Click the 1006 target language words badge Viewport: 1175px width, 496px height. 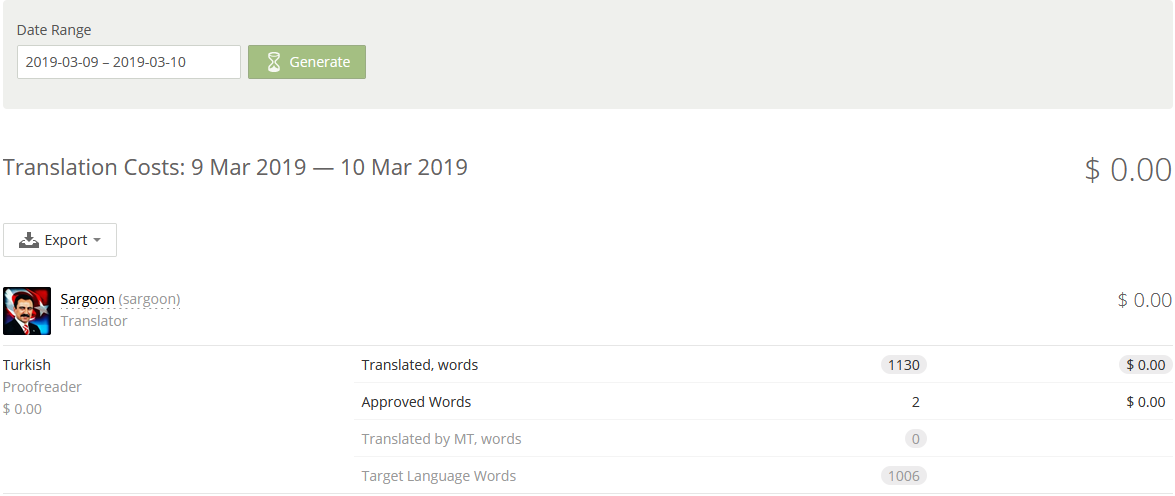click(903, 476)
